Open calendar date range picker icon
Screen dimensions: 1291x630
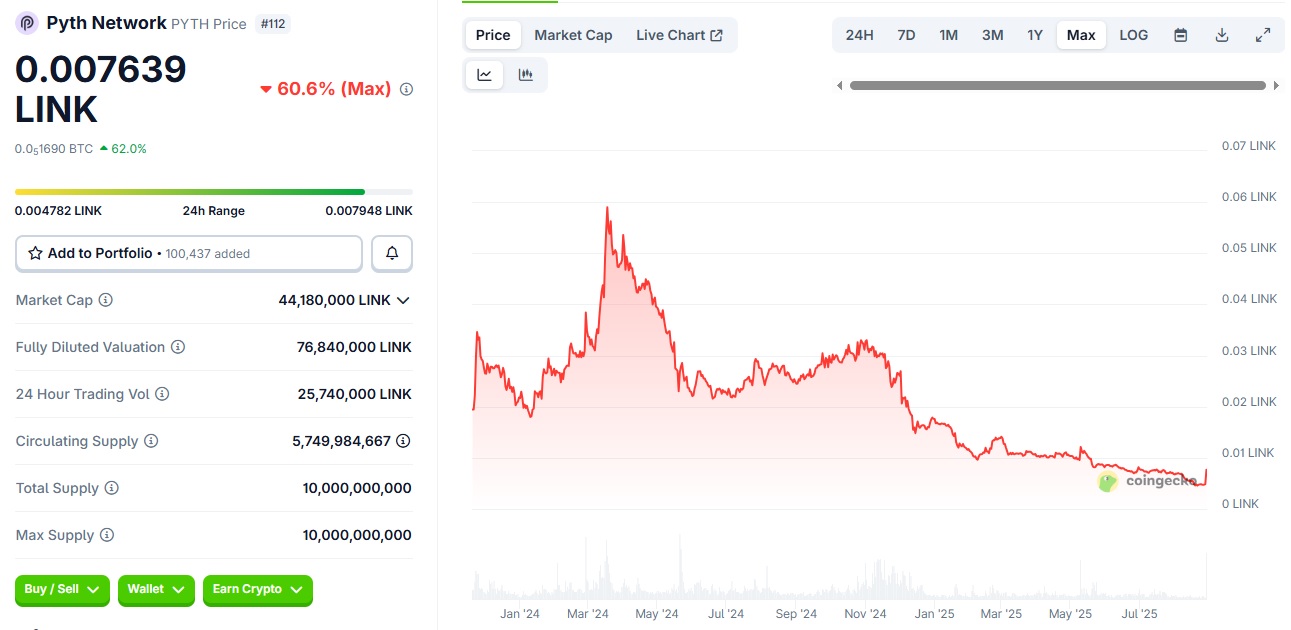click(x=1181, y=35)
